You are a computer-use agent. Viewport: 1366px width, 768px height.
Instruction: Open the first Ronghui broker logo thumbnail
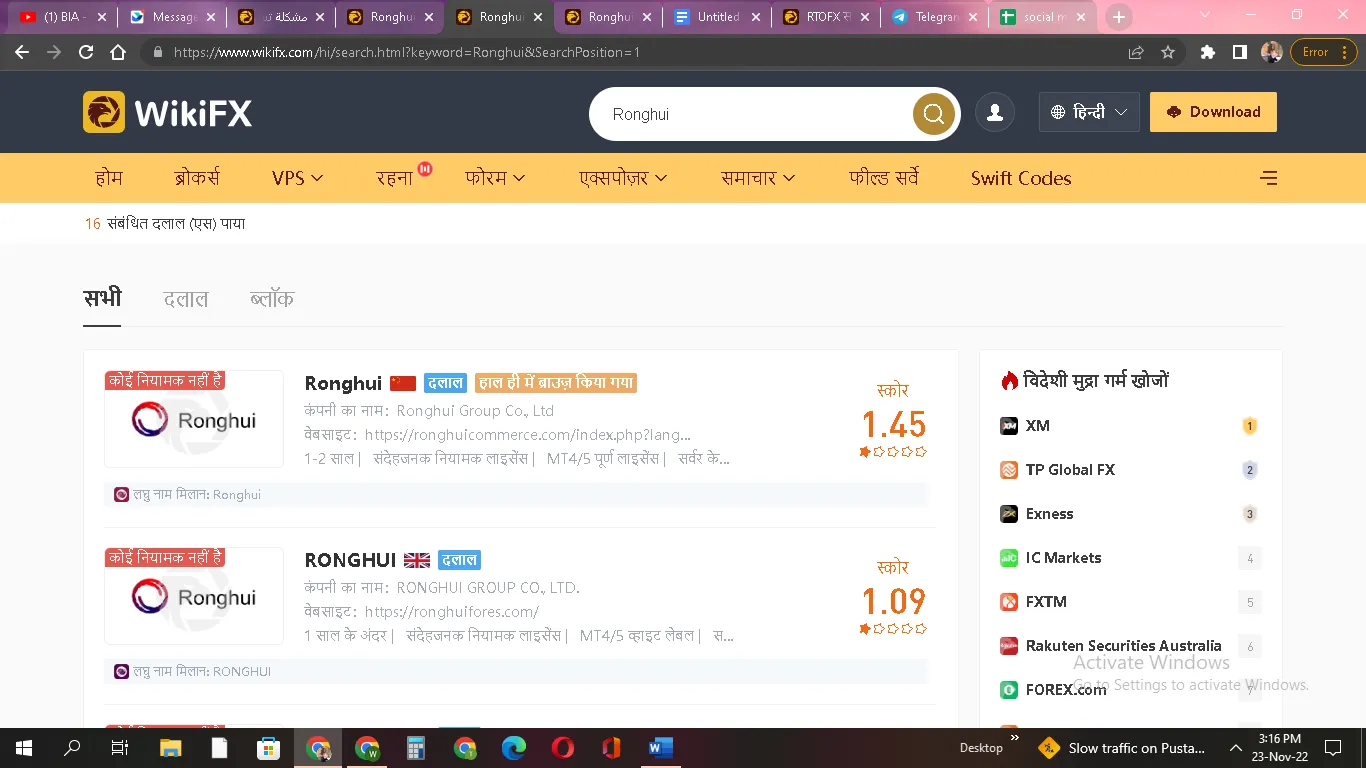coord(194,419)
